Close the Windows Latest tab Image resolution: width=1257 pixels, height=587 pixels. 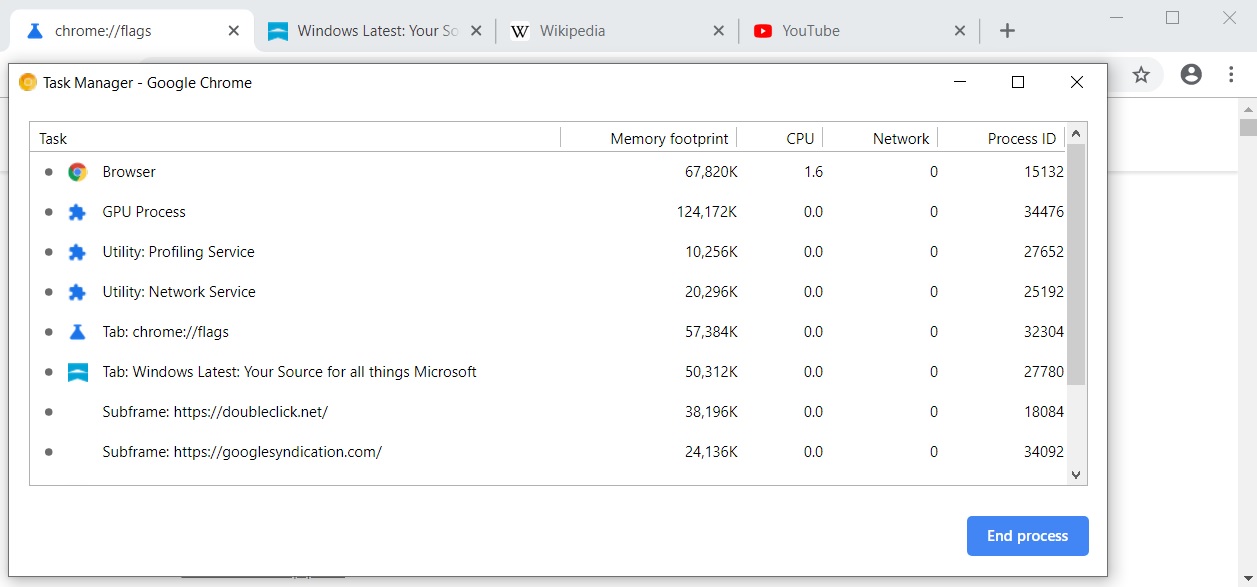point(476,31)
